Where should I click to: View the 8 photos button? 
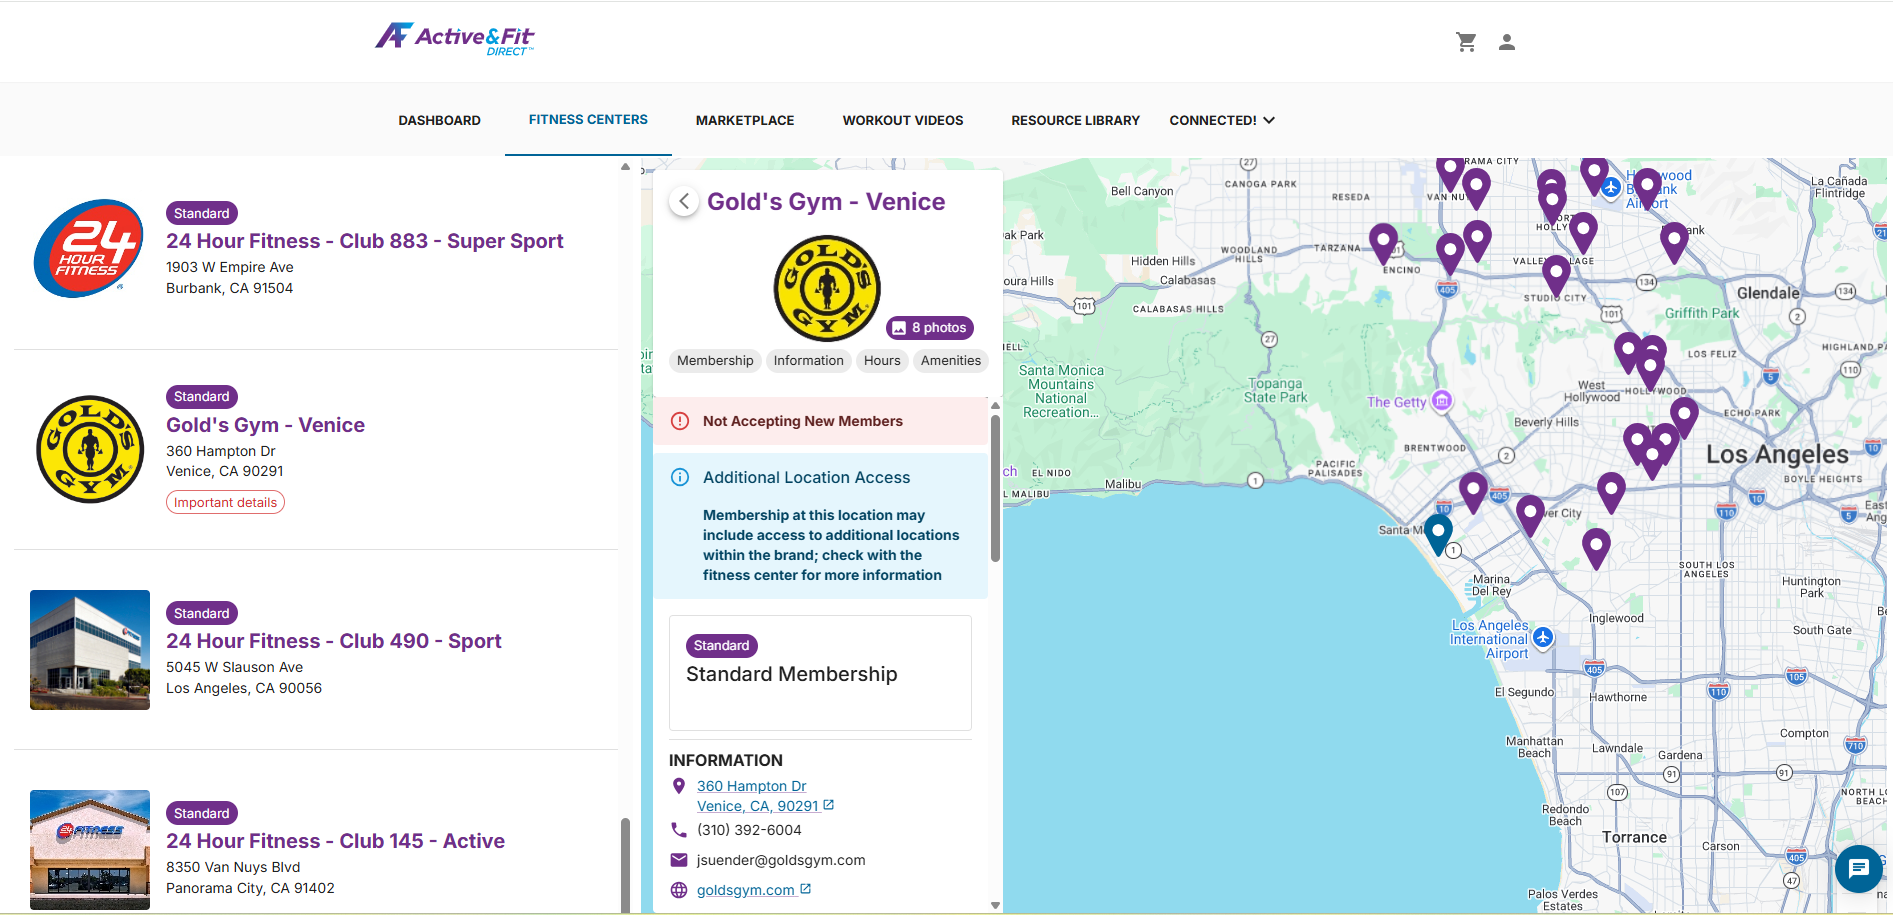(x=930, y=328)
